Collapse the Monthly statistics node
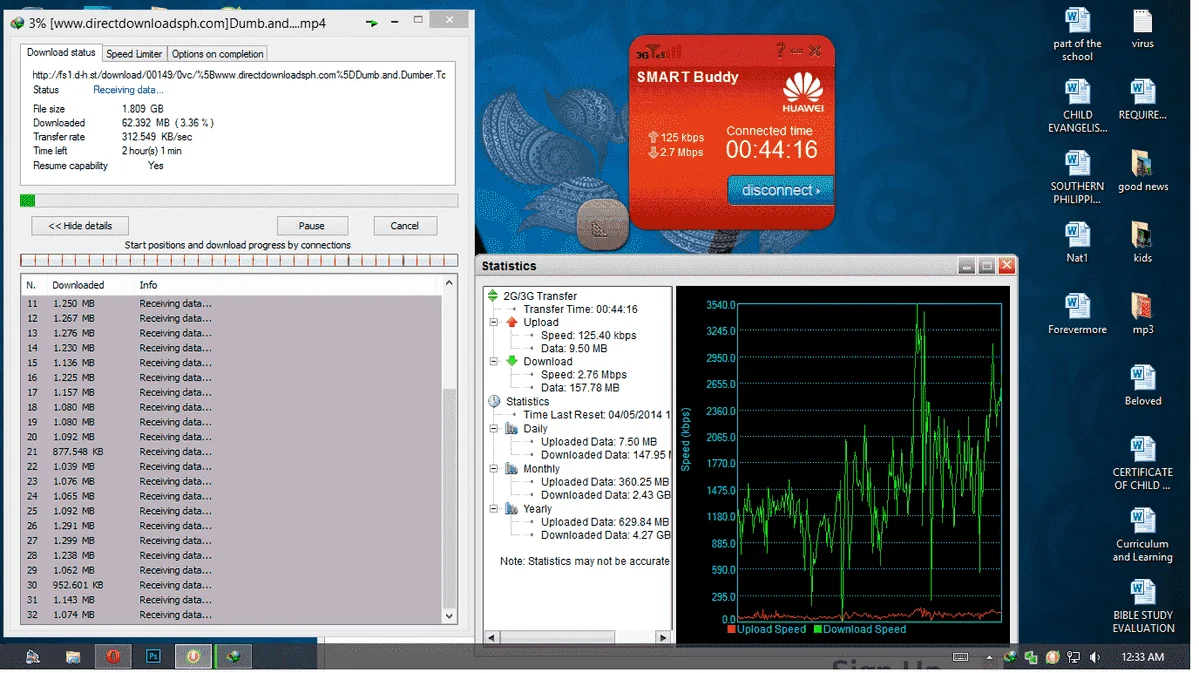Image resolution: width=1199 pixels, height=673 pixels. [x=494, y=469]
